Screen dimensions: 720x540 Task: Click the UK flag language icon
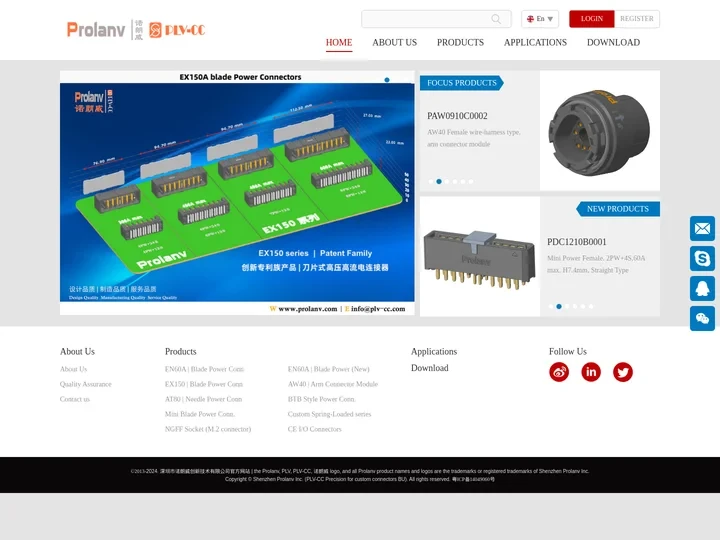click(x=530, y=19)
